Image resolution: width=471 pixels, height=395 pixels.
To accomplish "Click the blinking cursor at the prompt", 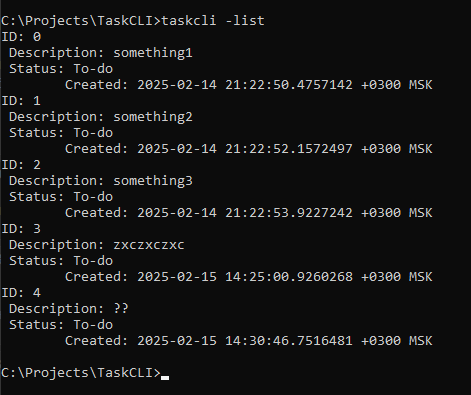I will 165,378.
